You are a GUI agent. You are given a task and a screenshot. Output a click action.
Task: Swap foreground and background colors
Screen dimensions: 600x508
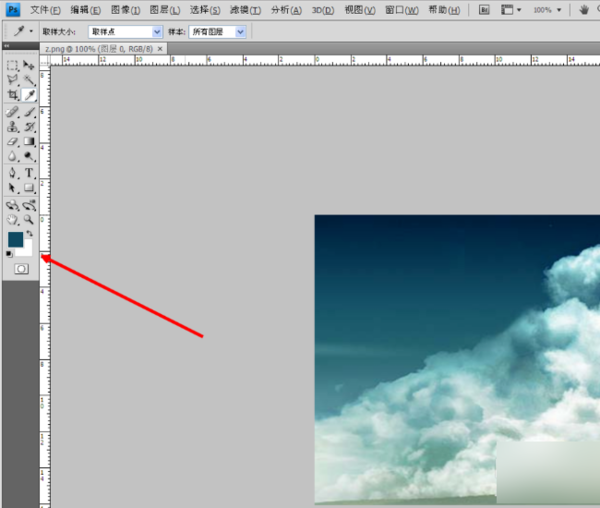[x=29, y=234]
